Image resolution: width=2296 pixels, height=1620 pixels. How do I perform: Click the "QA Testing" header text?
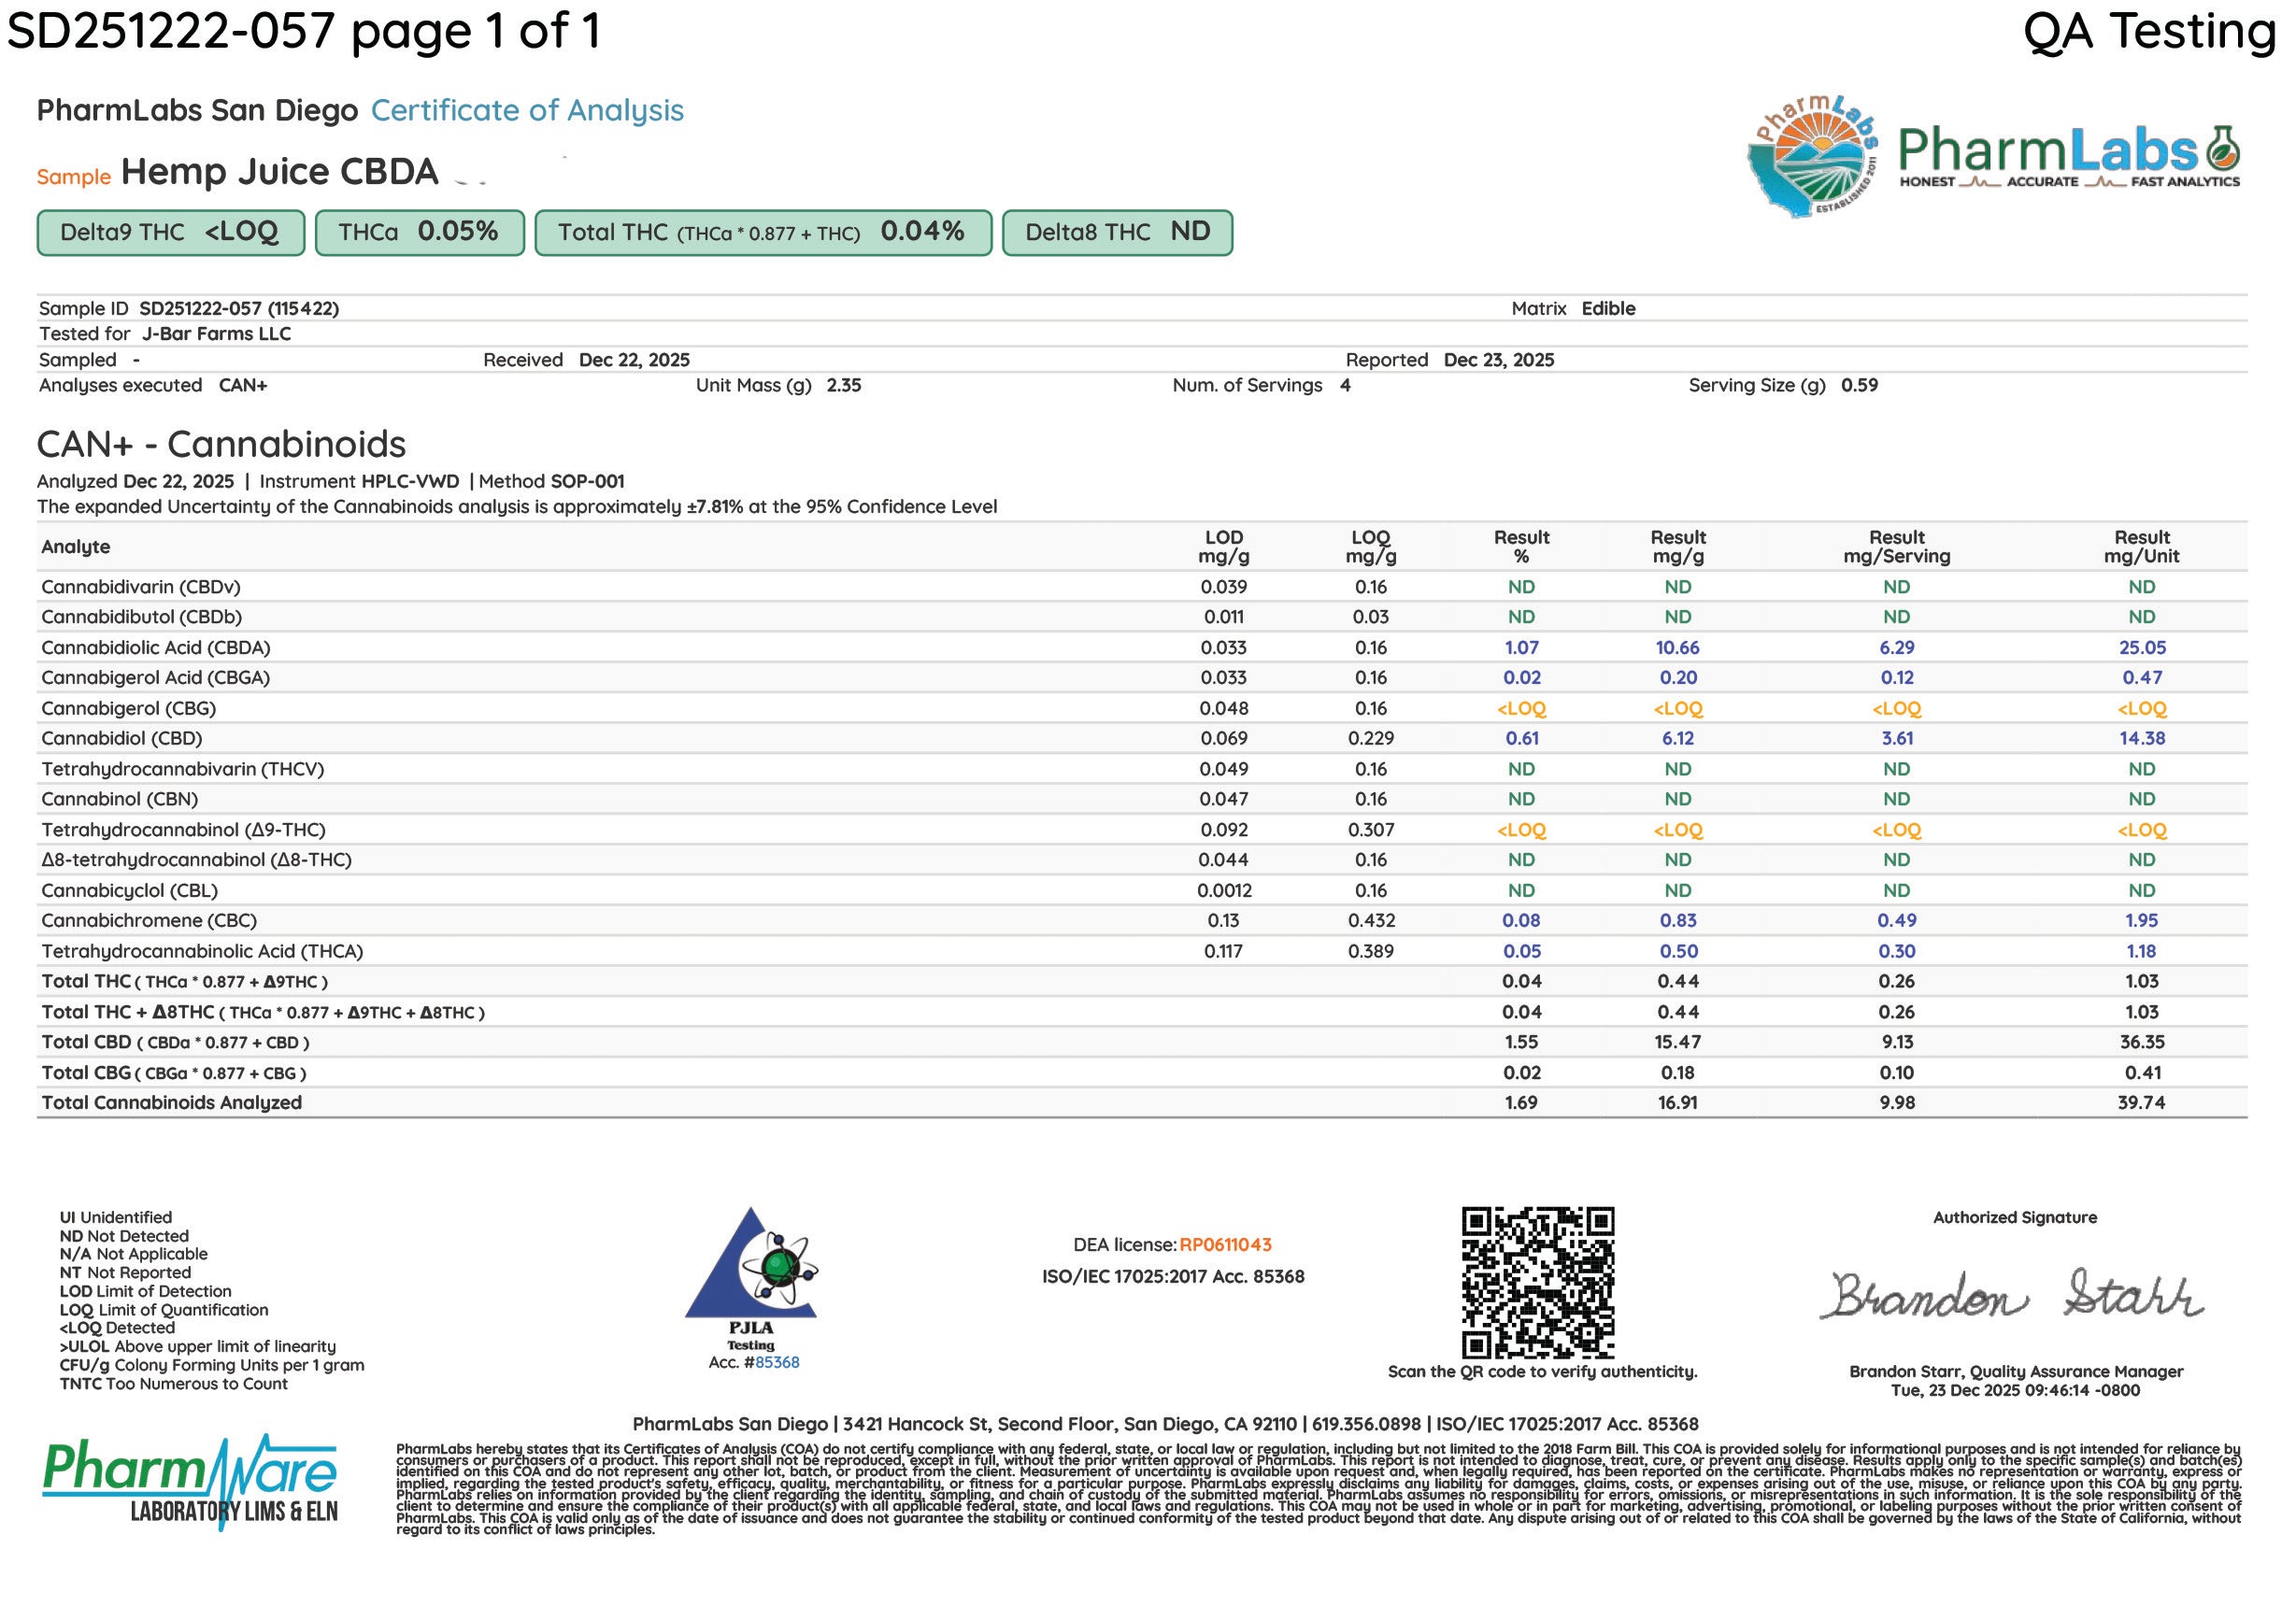coord(2151,31)
